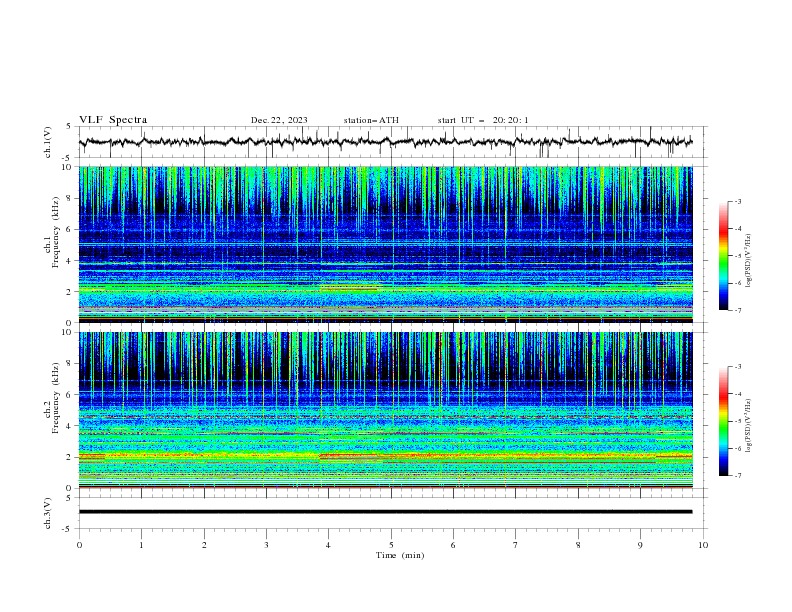Image resolution: width=792 pixels, height=612 pixels.
Task: Click time axis tick label '9'
Action: [640, 545]
